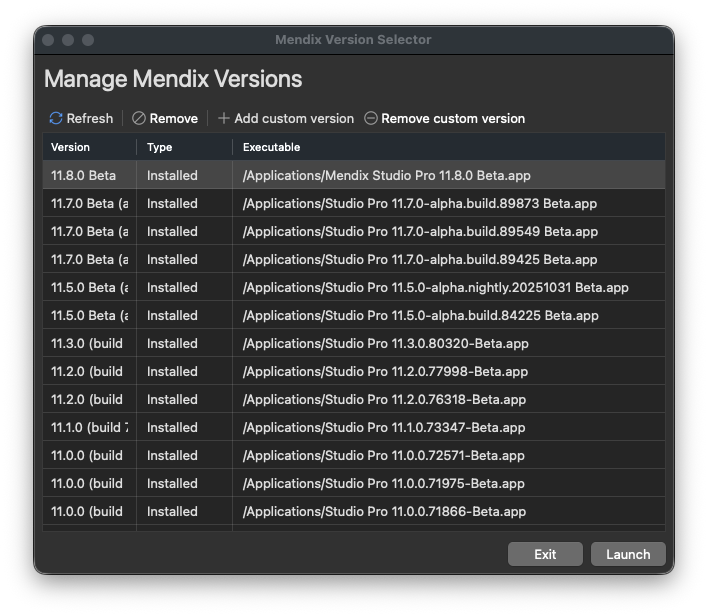708x616 pixels.
Task: Sort by the Type column header
Action: point(160,147)
